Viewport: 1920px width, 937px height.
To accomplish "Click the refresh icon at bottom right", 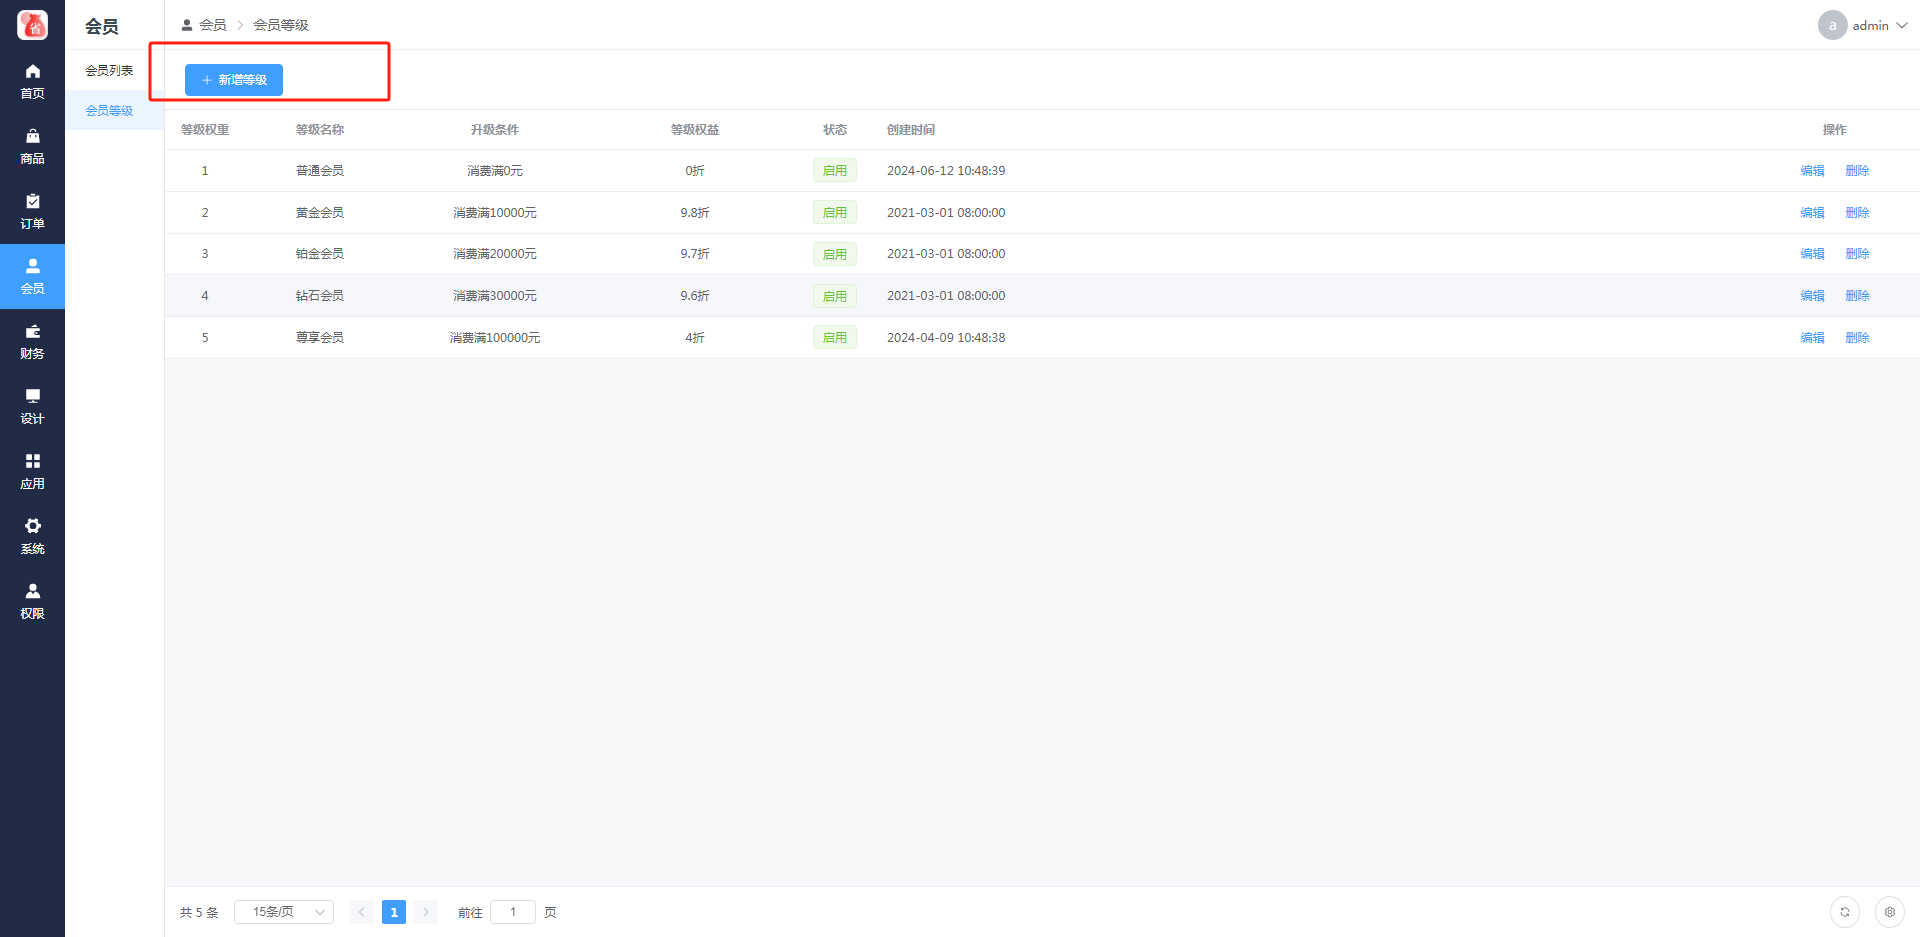I will coord(1844,912).
